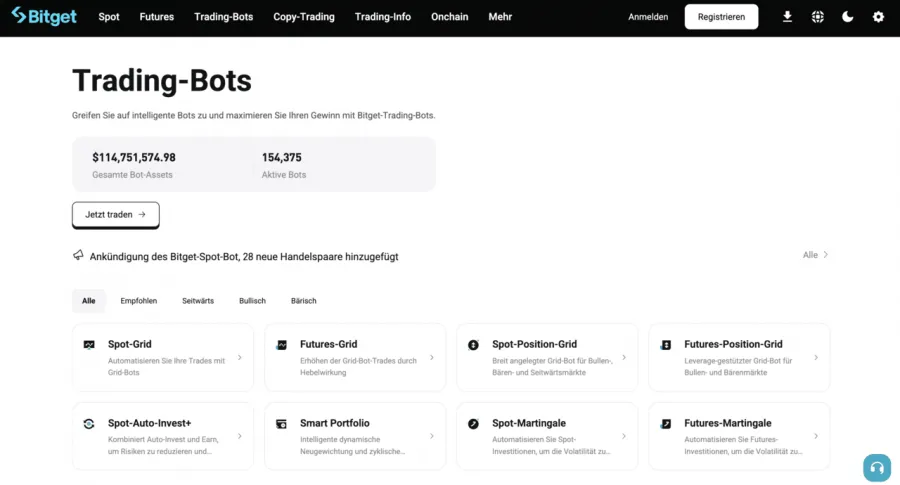
Task: Open the Smart Portfolio title
Action: pyautogui.click(x=335, y=423)
